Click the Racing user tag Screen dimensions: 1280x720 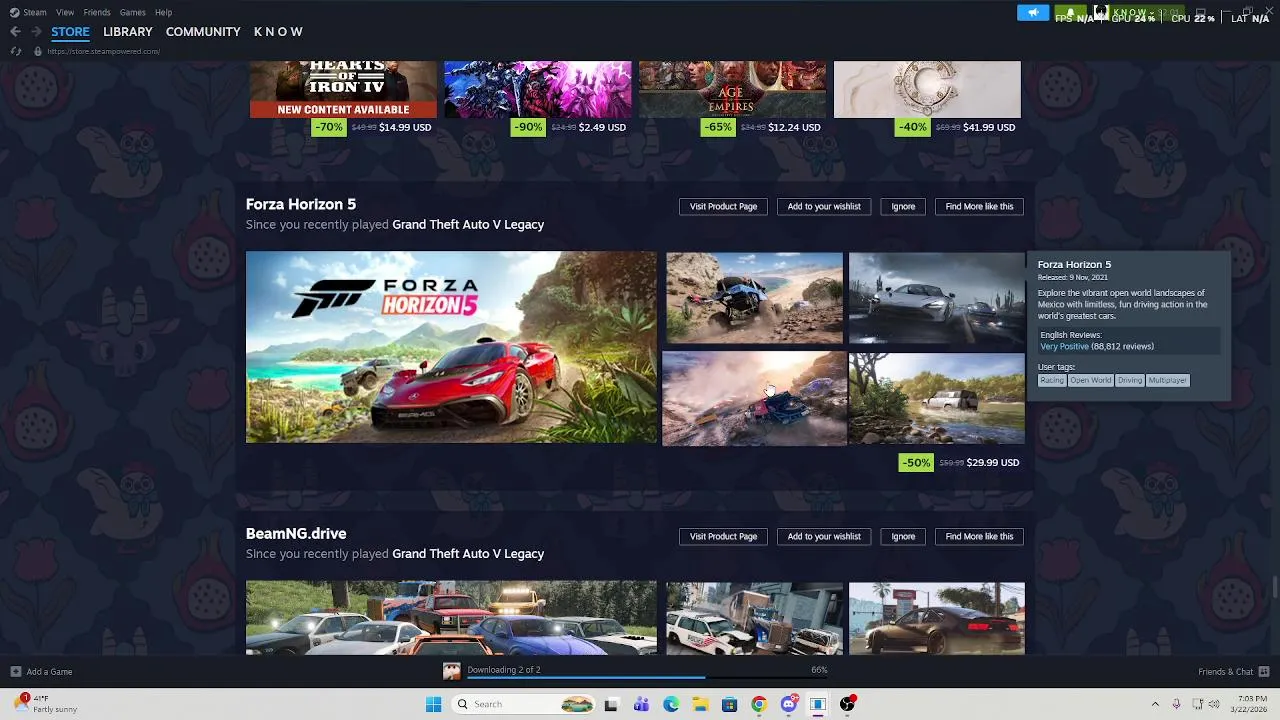pos(1052,380)
